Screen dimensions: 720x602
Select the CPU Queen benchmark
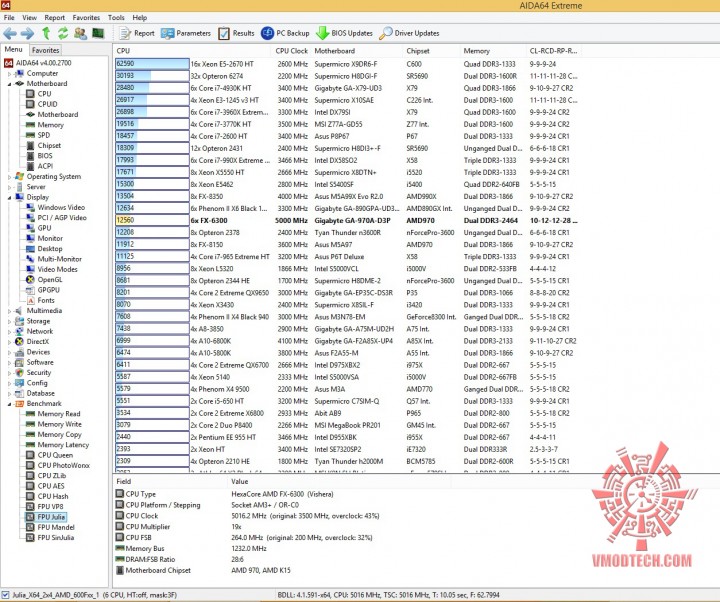click(x=55, y=456)
